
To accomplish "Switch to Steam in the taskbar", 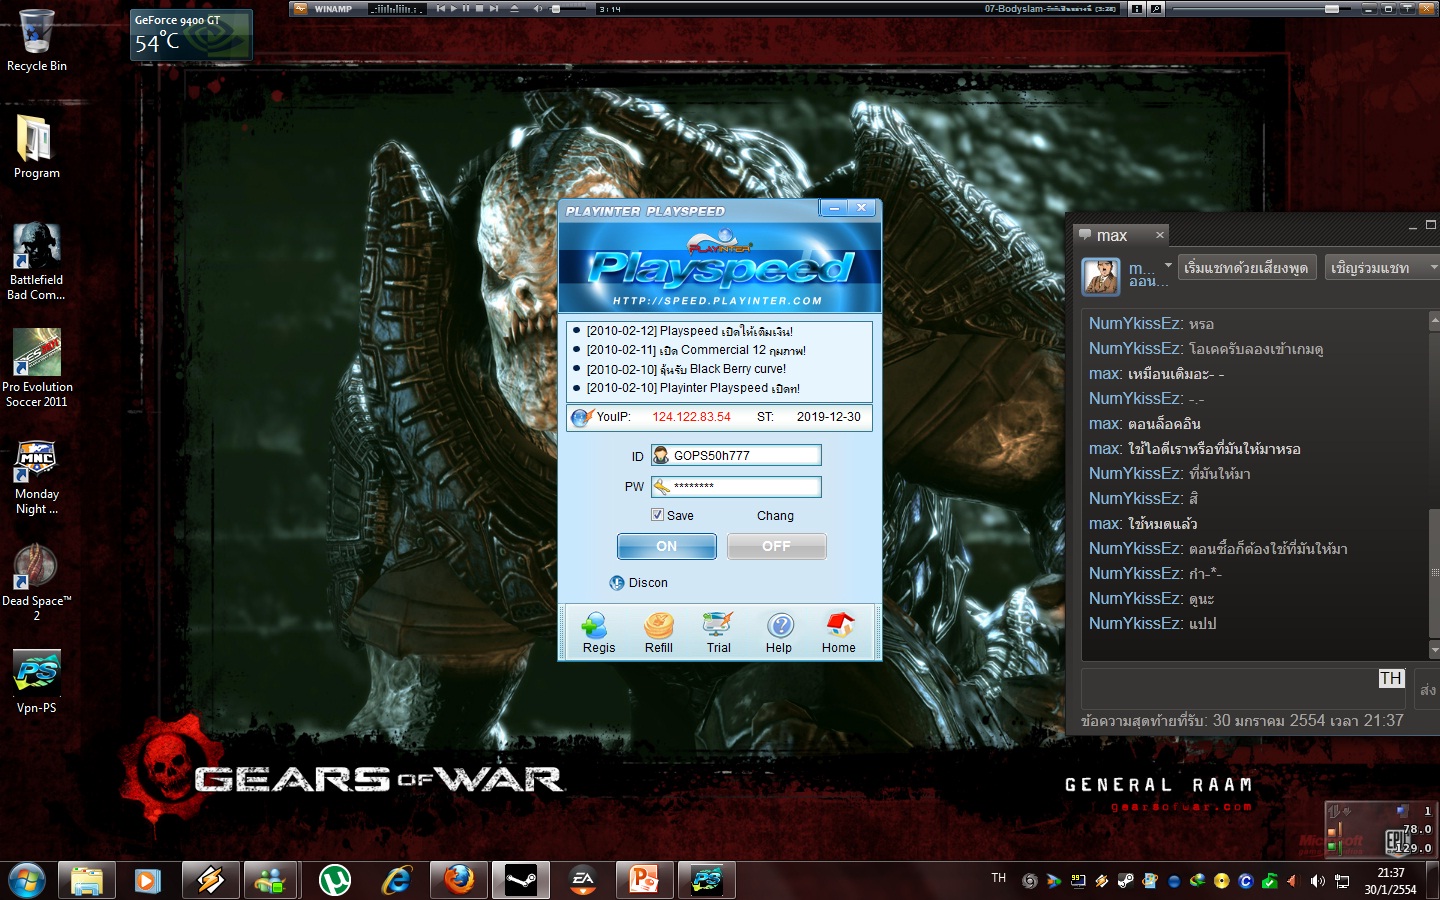I will 521,880.
